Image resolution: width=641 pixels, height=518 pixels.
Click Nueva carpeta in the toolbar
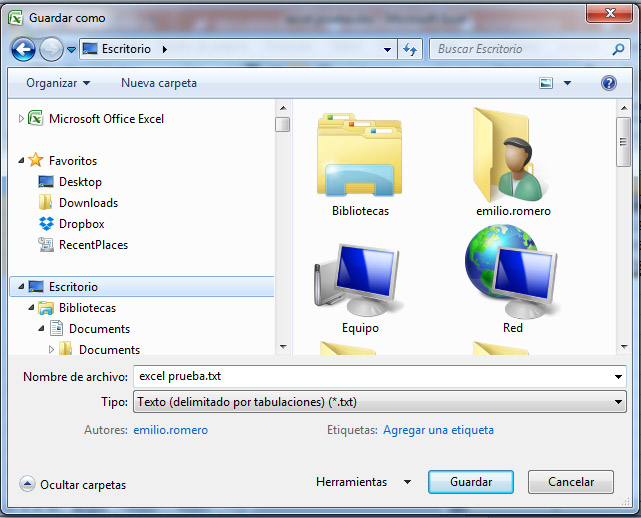coord(159,83)
